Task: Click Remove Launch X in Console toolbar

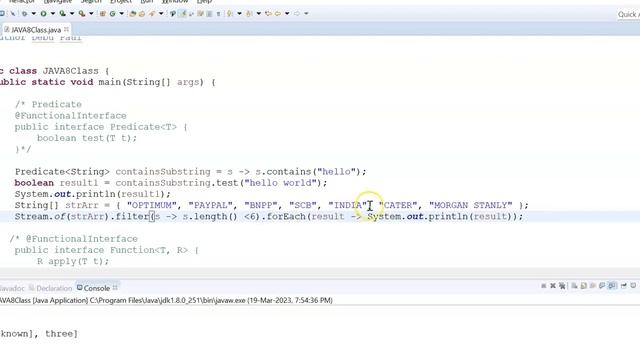Action: tap(553, 286)
